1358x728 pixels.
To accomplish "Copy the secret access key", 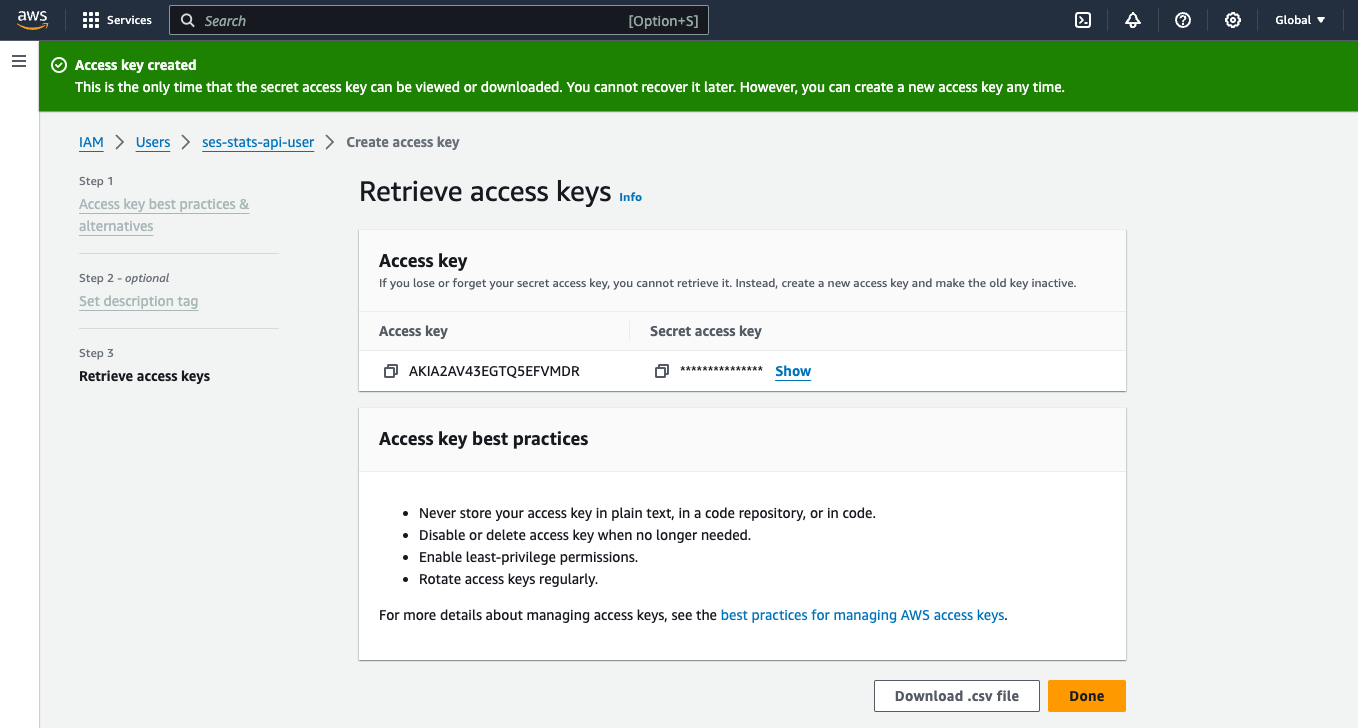I will (x=661, y=371).
